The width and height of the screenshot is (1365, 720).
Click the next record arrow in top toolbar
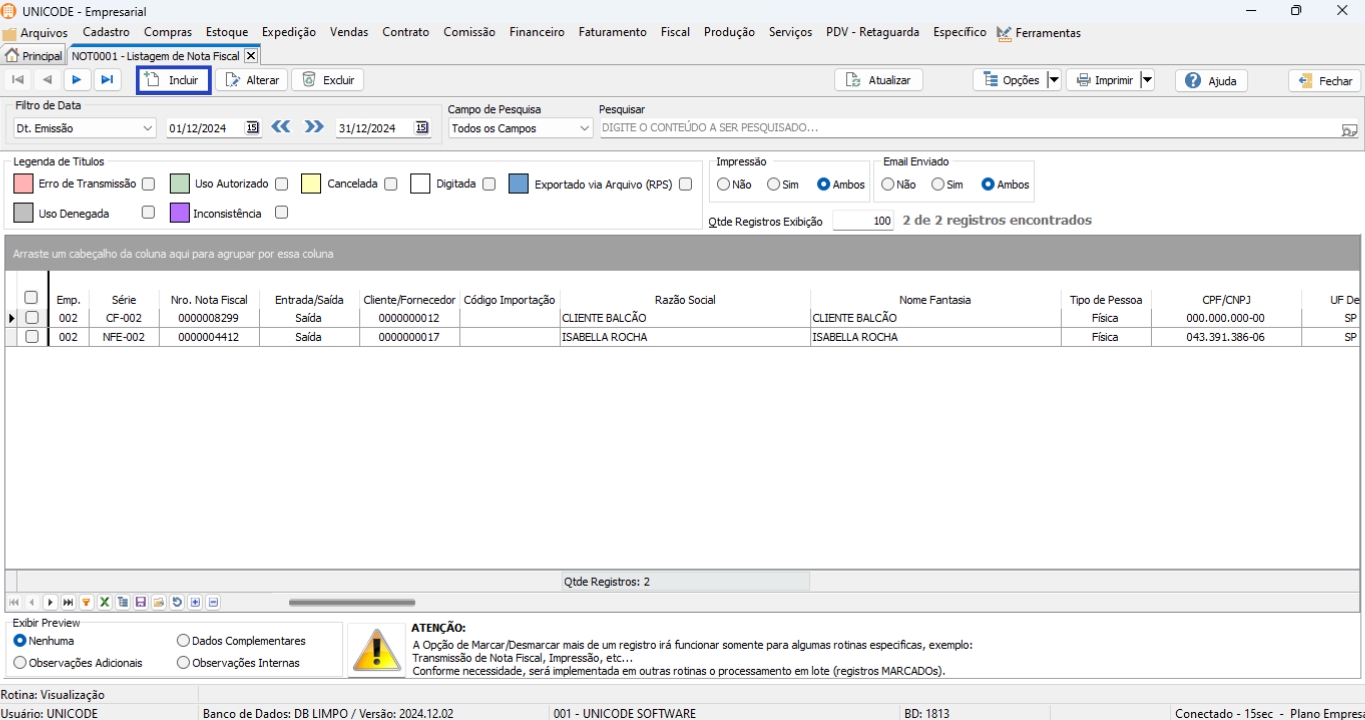[77, 80]
